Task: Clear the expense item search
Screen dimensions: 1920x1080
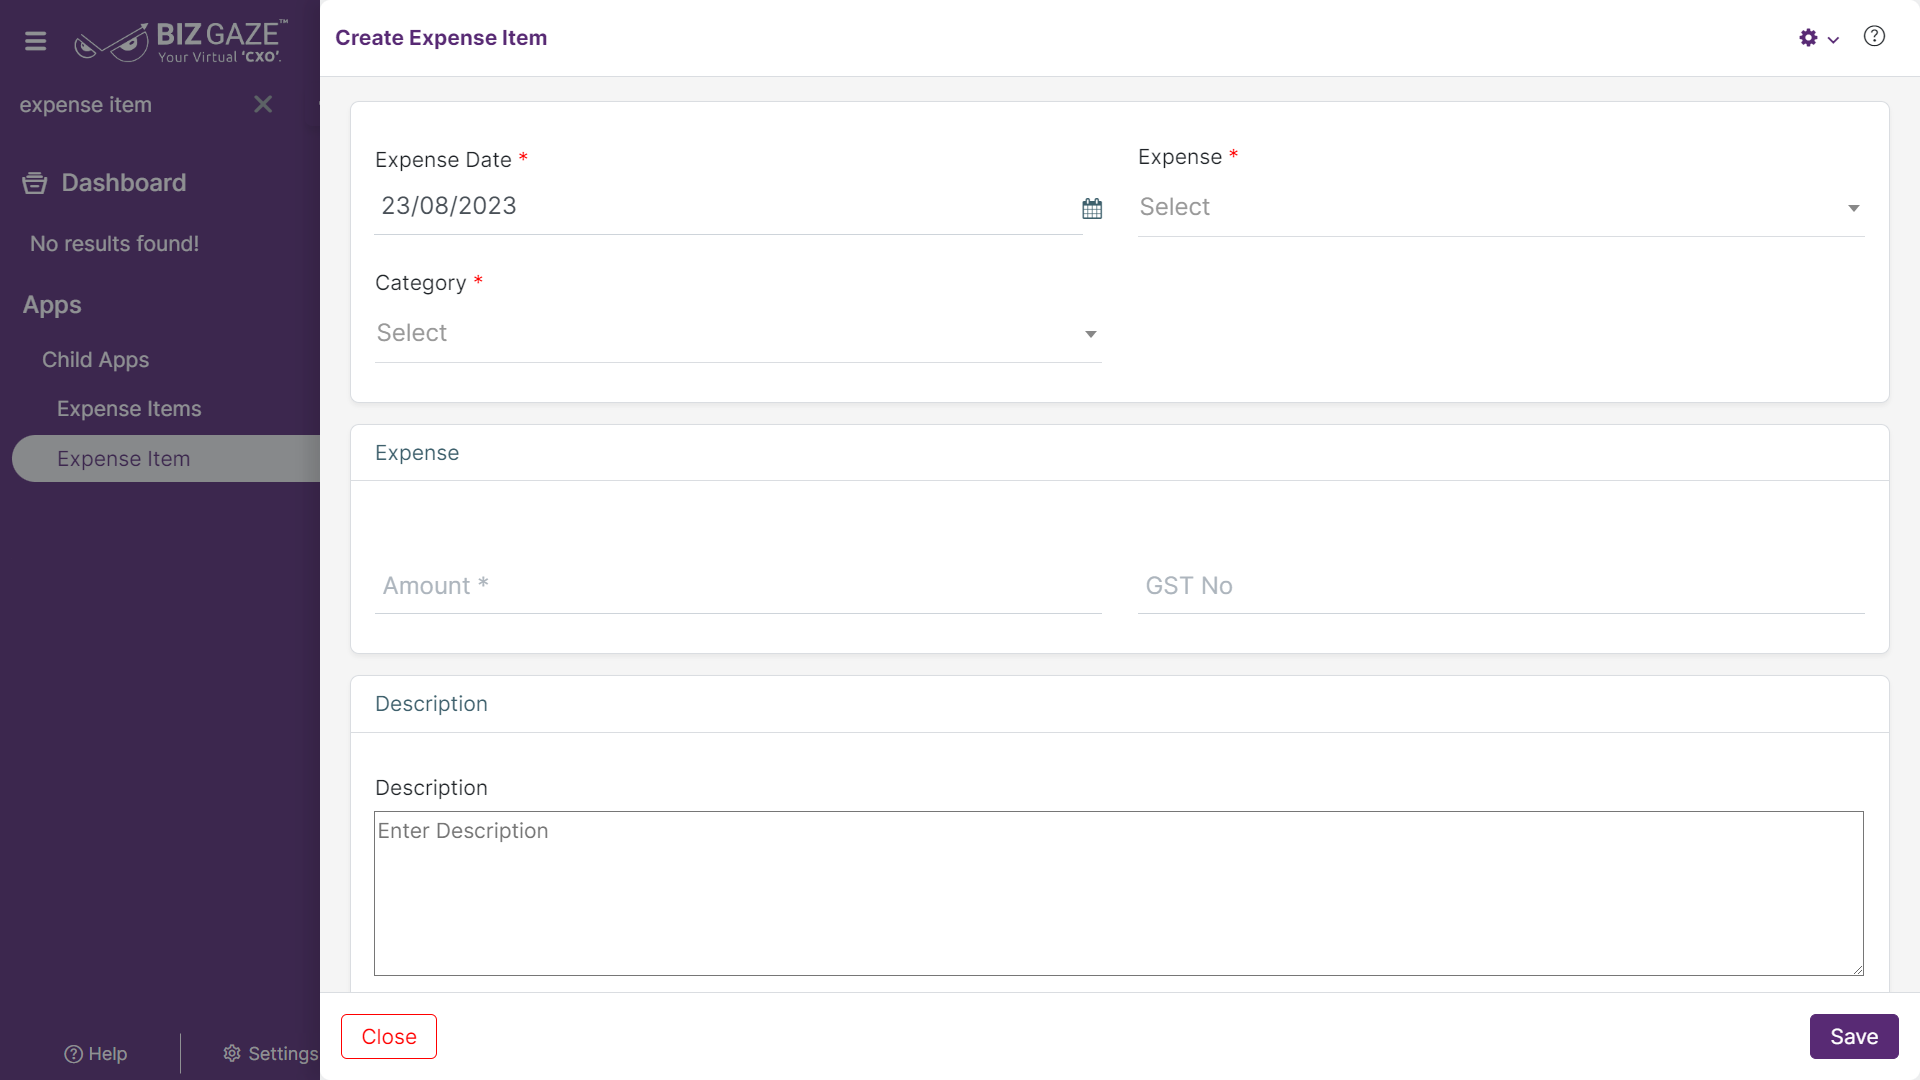Action: point(263,104)
